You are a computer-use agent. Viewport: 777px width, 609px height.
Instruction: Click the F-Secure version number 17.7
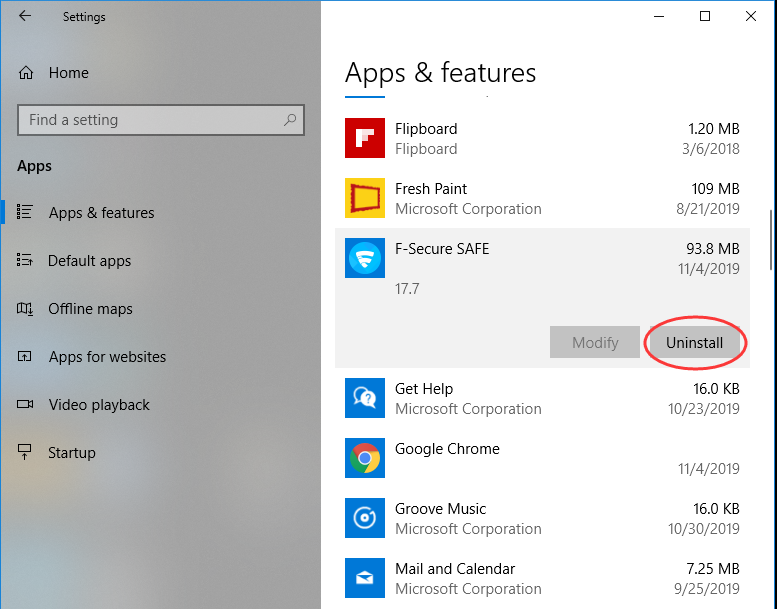click(407, 288)
